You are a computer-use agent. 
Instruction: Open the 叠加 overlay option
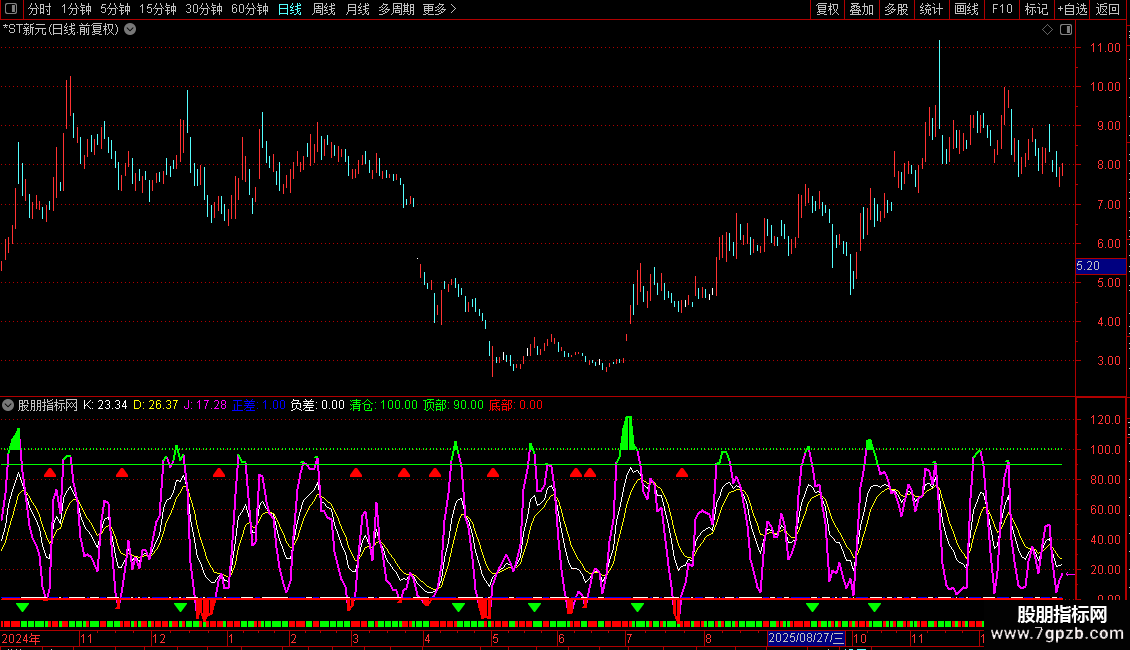(x=861, y=9)
